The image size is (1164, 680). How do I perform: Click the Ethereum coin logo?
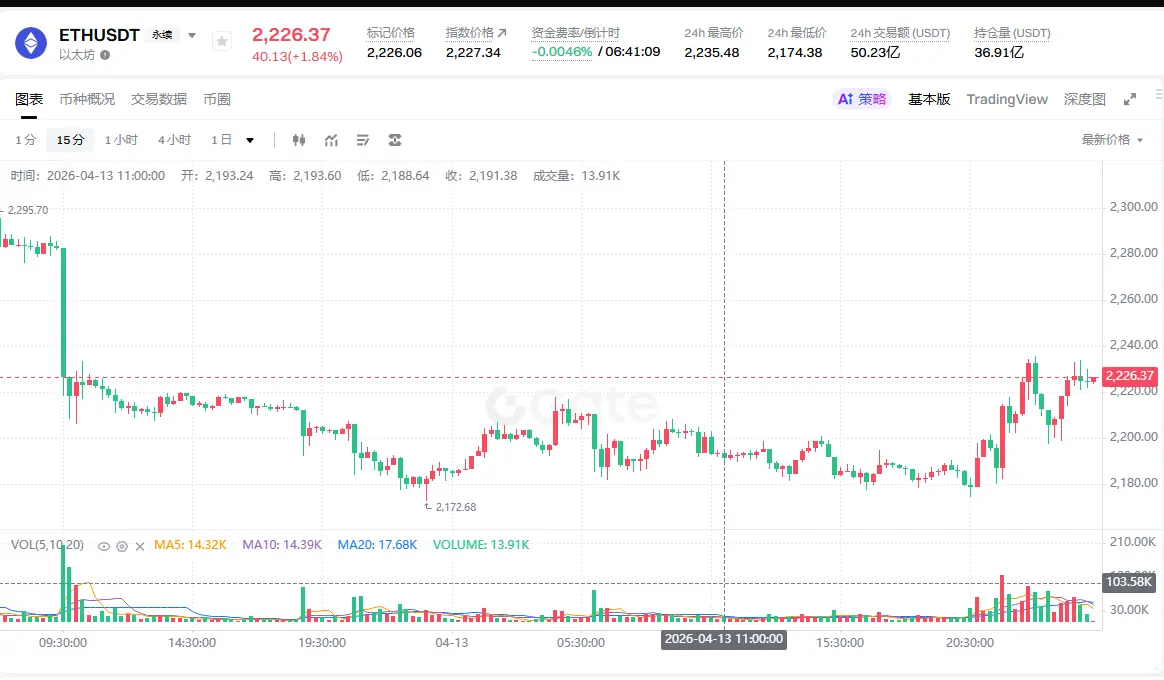[x=30, y=43]
